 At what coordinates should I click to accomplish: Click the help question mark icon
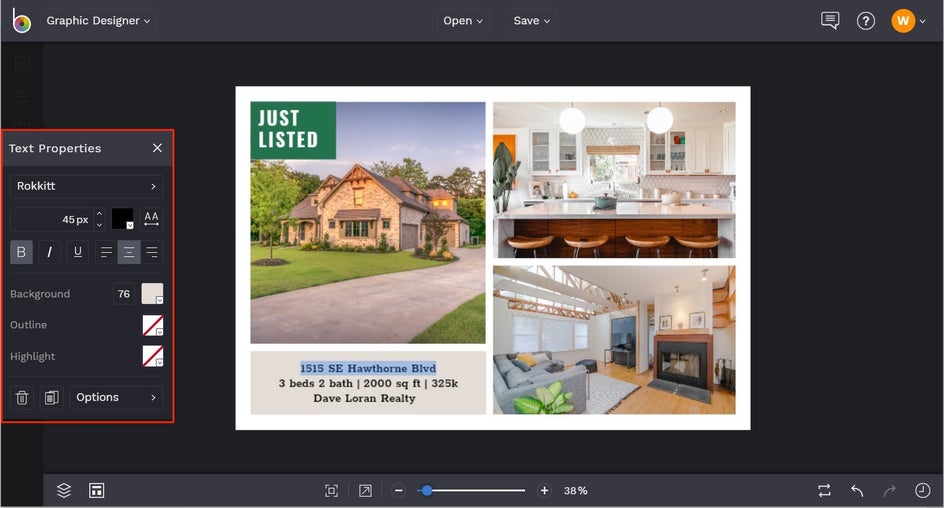click(866, 21)
